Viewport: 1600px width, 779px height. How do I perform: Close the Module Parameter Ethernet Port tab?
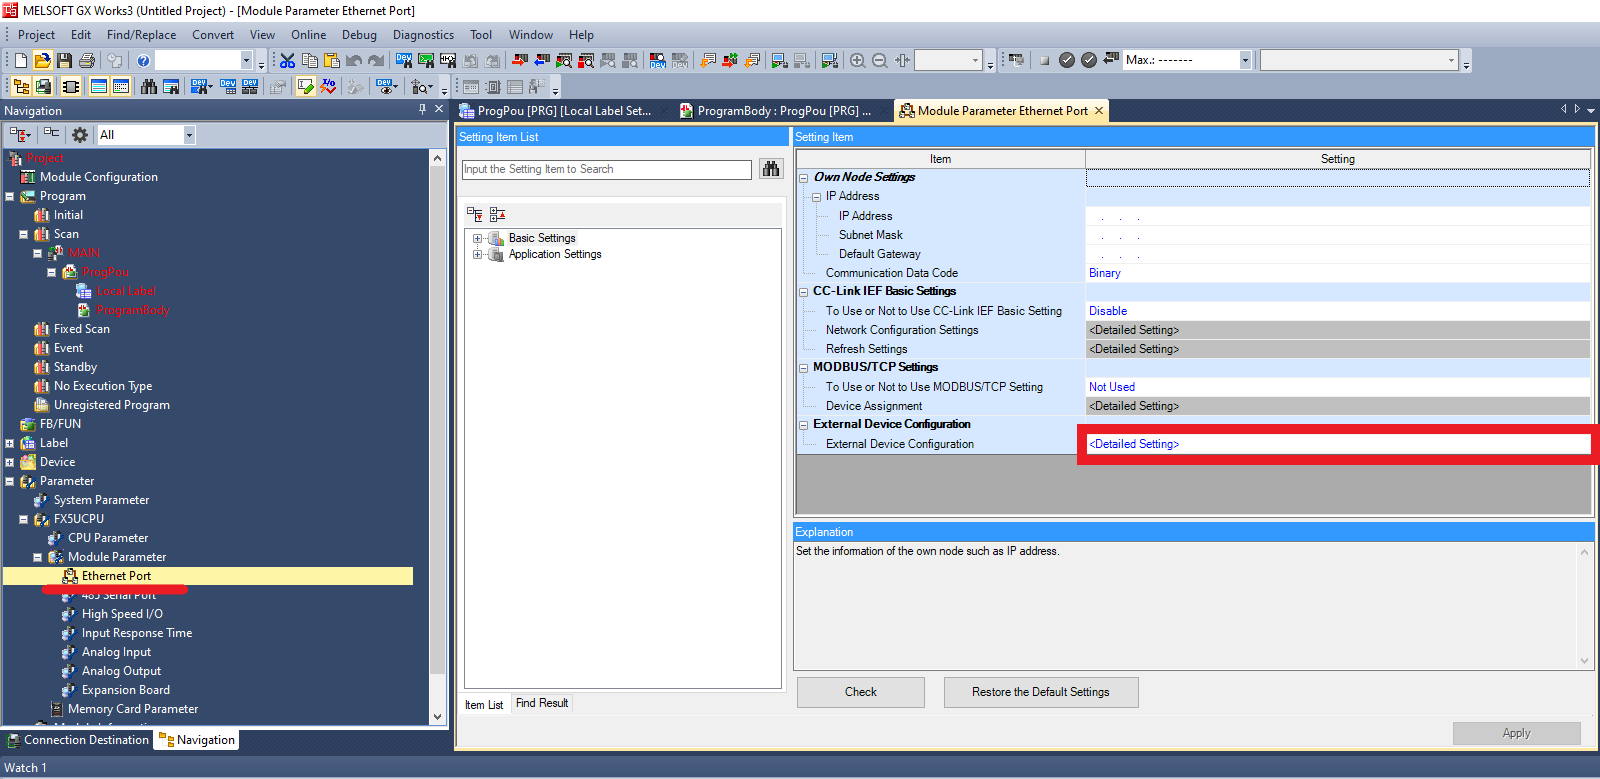tap(1099, 111)
